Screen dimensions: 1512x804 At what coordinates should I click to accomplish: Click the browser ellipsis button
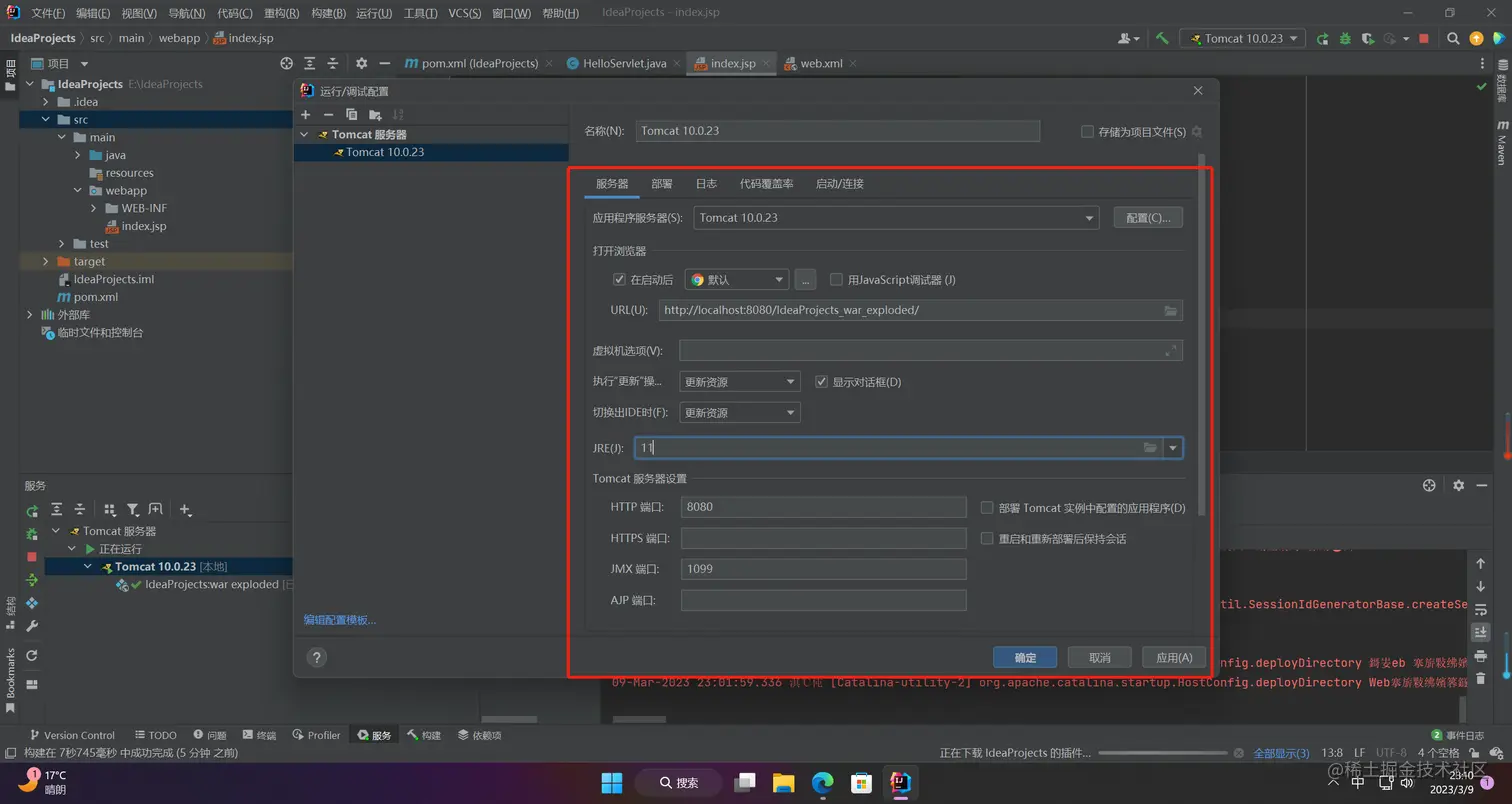click(x=807, y=280)
